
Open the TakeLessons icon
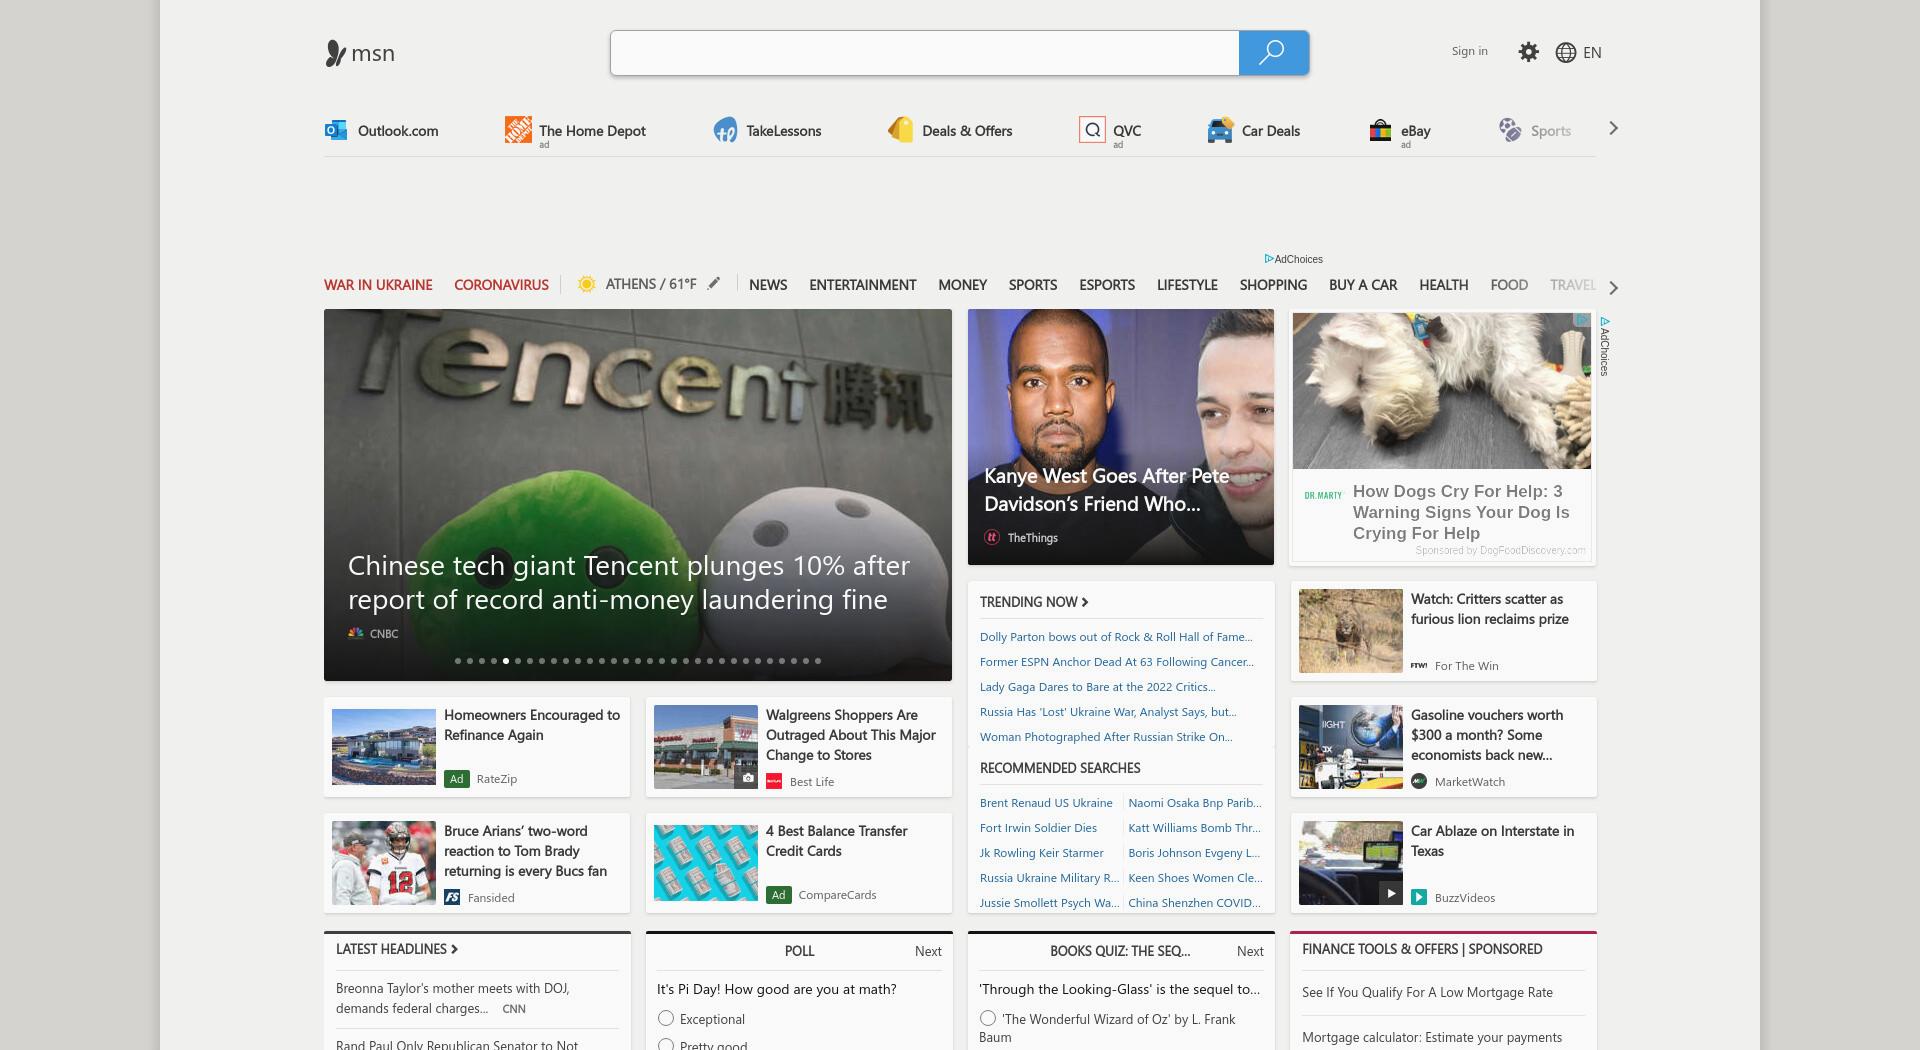click(725, 130)
